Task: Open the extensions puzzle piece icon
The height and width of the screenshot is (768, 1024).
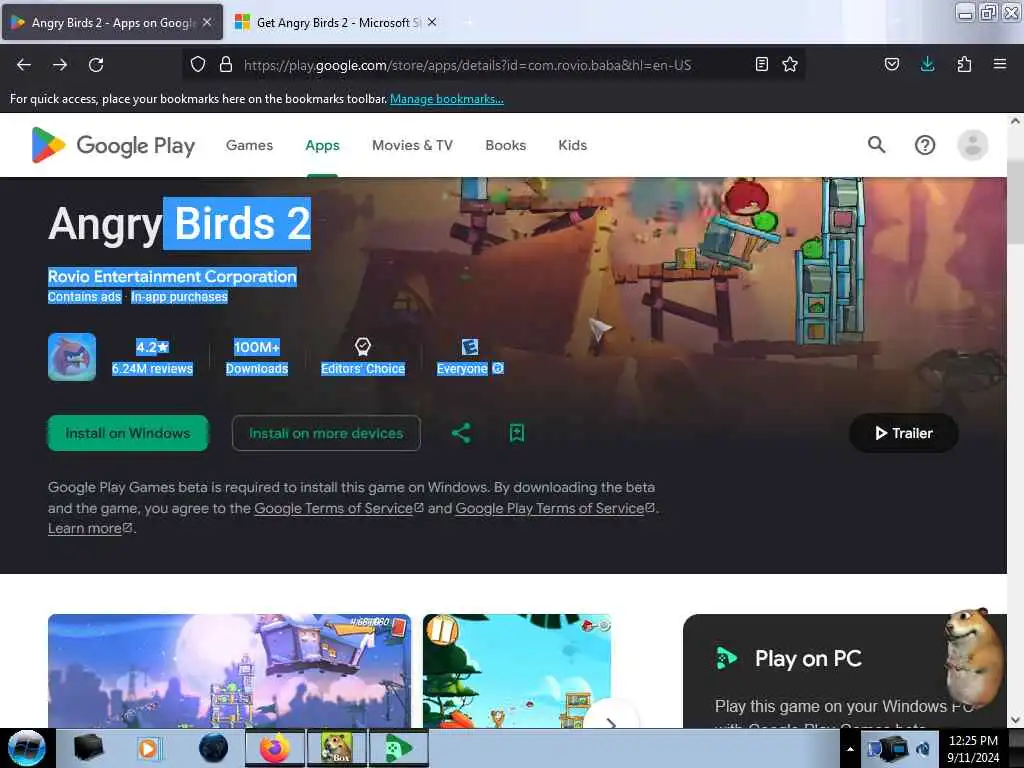Action: pos(964,64)
